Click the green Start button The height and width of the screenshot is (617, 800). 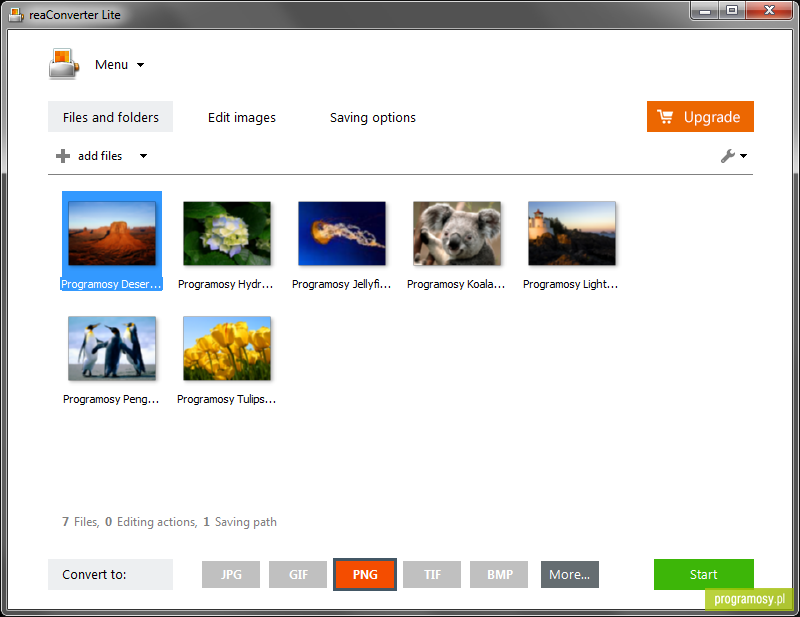click(x=704, y=575)
